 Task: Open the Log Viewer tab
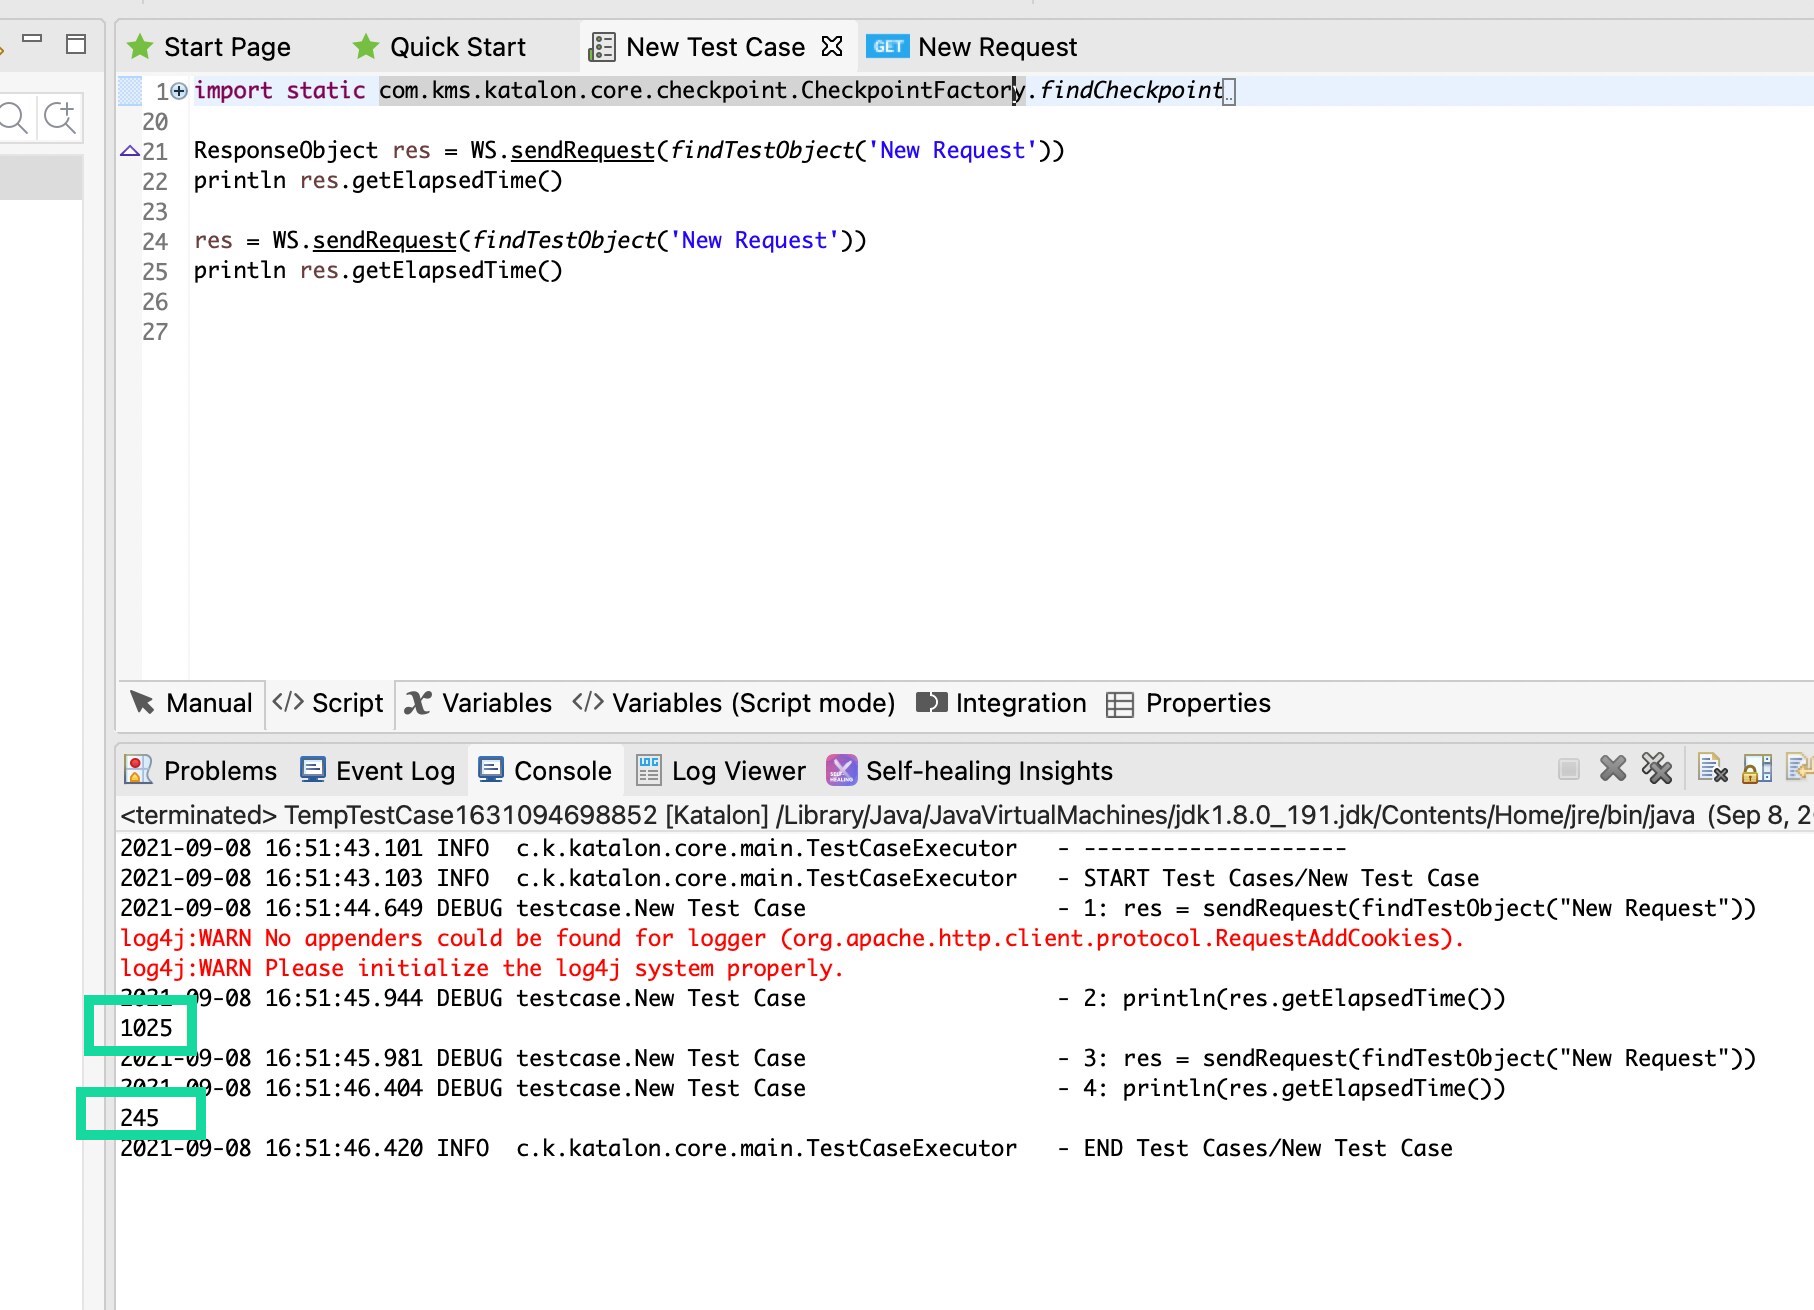[x=721, y=771]
